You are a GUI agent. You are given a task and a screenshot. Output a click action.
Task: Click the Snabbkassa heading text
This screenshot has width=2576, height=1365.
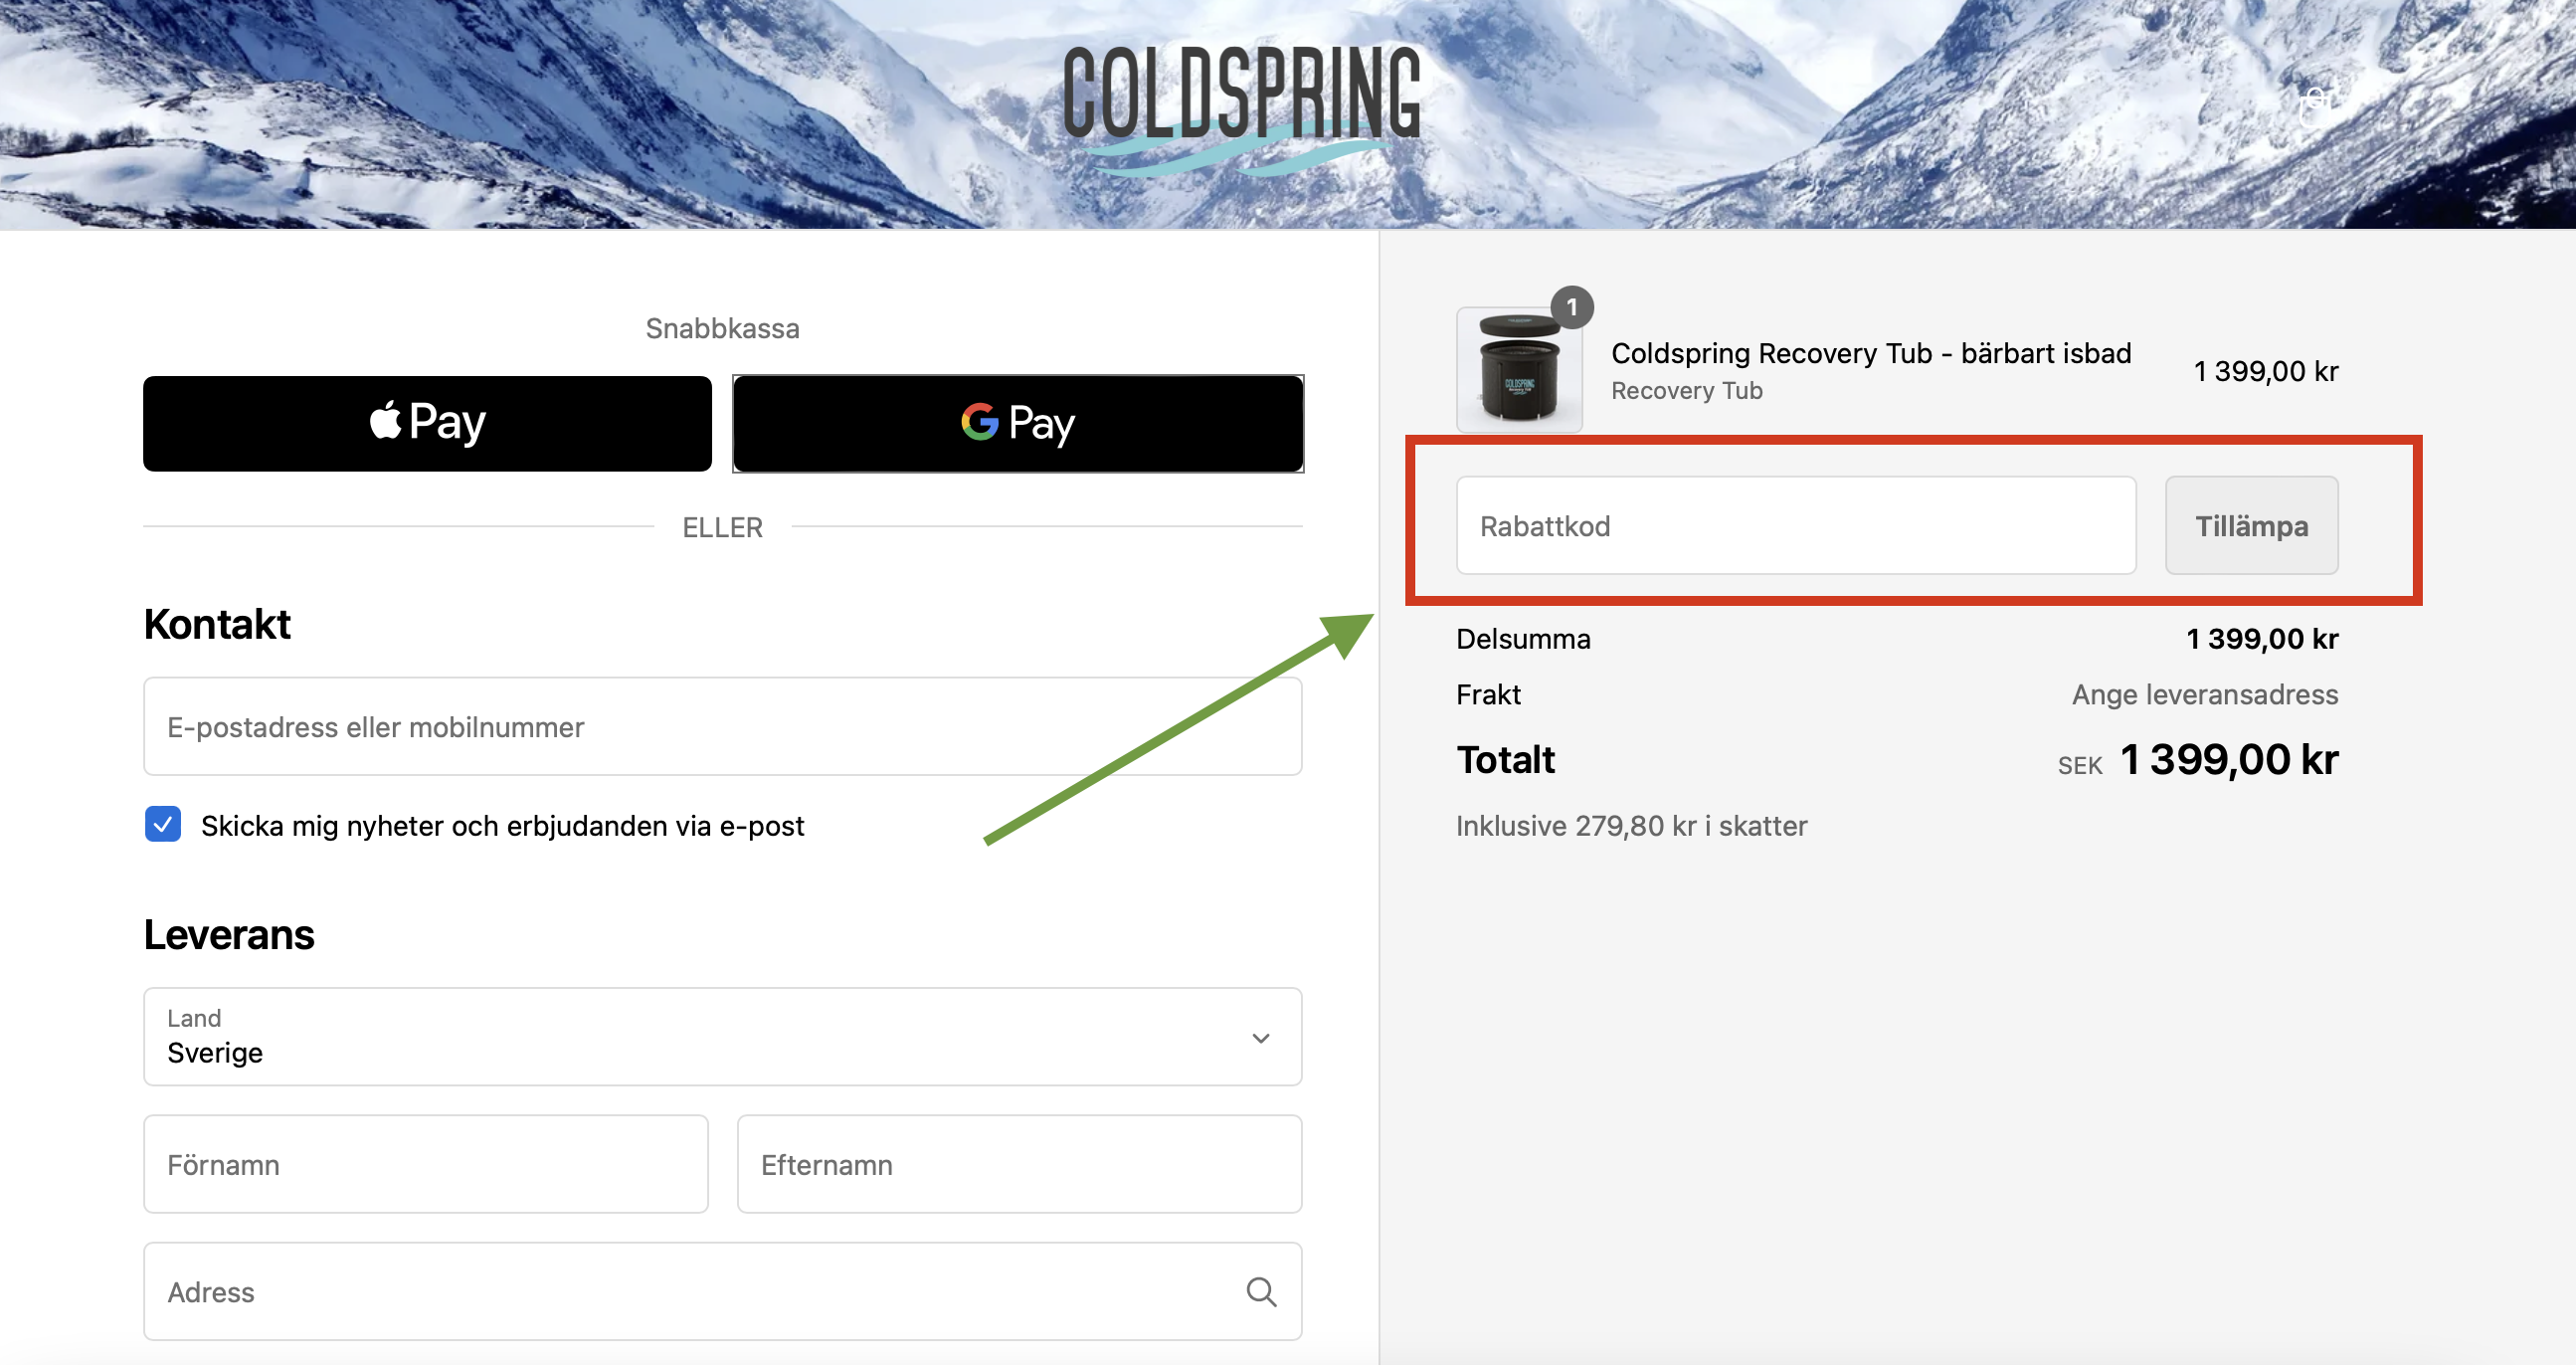pyautogui.click(x=722, y=328)
